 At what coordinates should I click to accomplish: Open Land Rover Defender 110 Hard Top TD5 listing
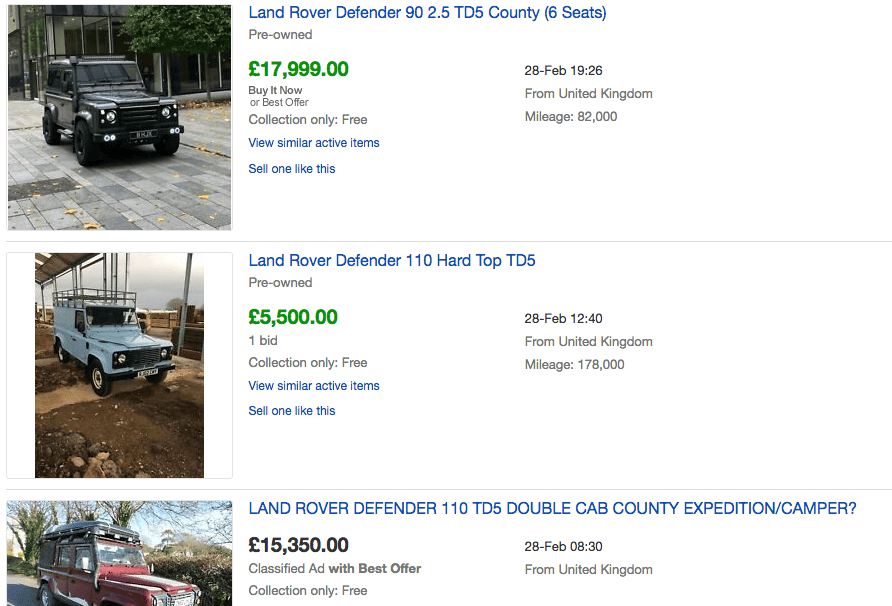[x=392, y=261]
